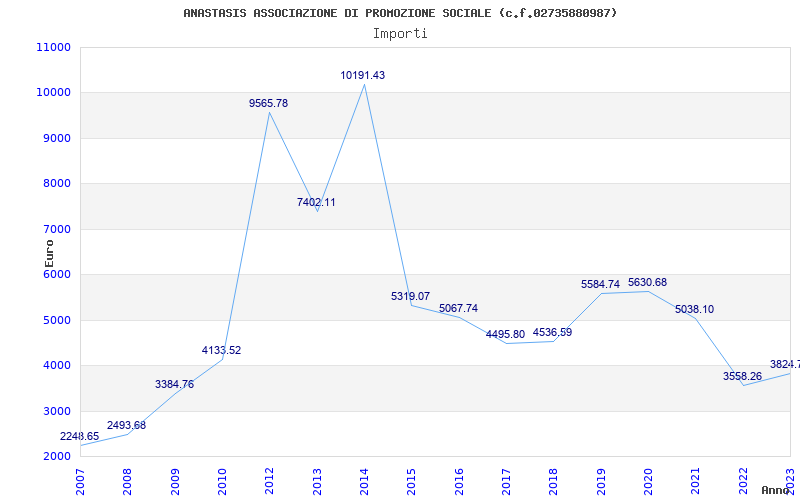Image resolution: width=800 pixels, height=500 pixels.
Task: Select the 4133.52 data label
Action: click(x=221, y=351)
